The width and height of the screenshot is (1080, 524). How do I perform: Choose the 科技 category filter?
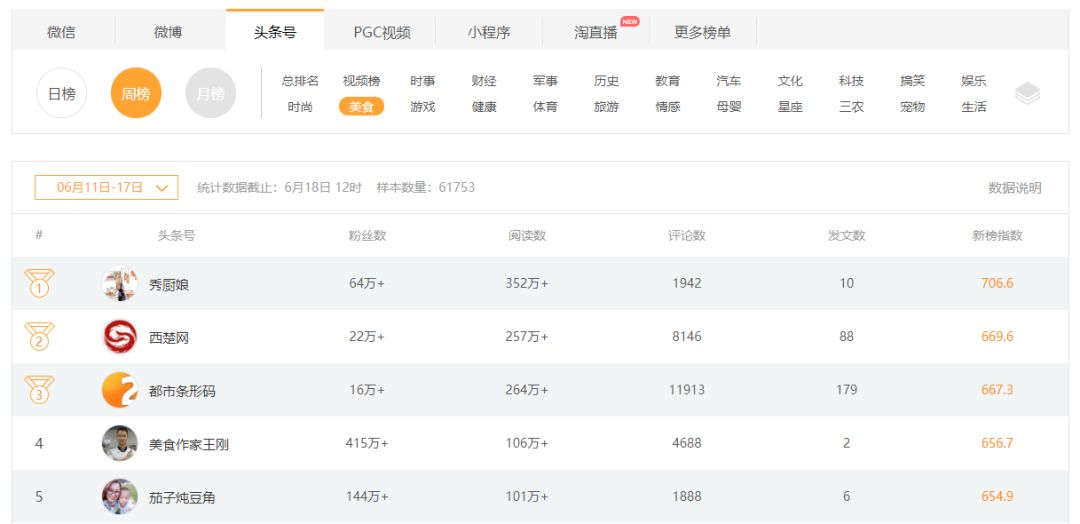pos(851,81)
